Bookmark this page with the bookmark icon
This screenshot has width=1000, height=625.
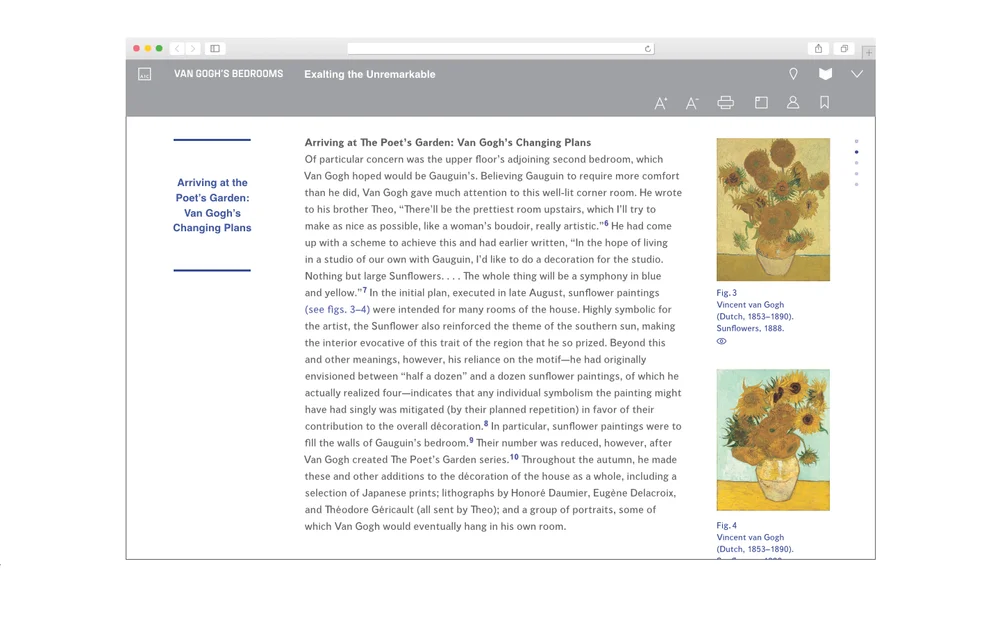[825, 102]
